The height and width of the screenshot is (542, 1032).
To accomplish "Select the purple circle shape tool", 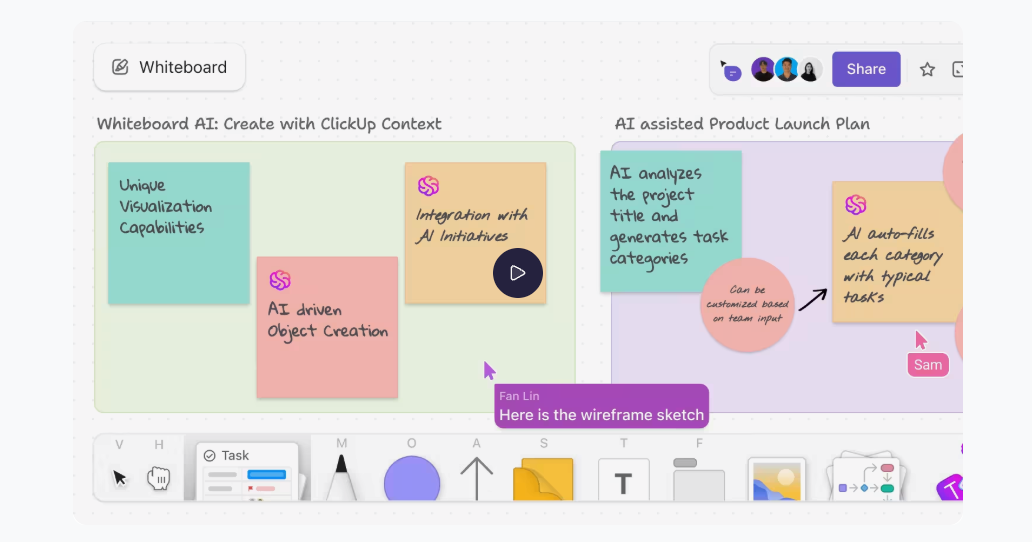I will tap(411, 480).
